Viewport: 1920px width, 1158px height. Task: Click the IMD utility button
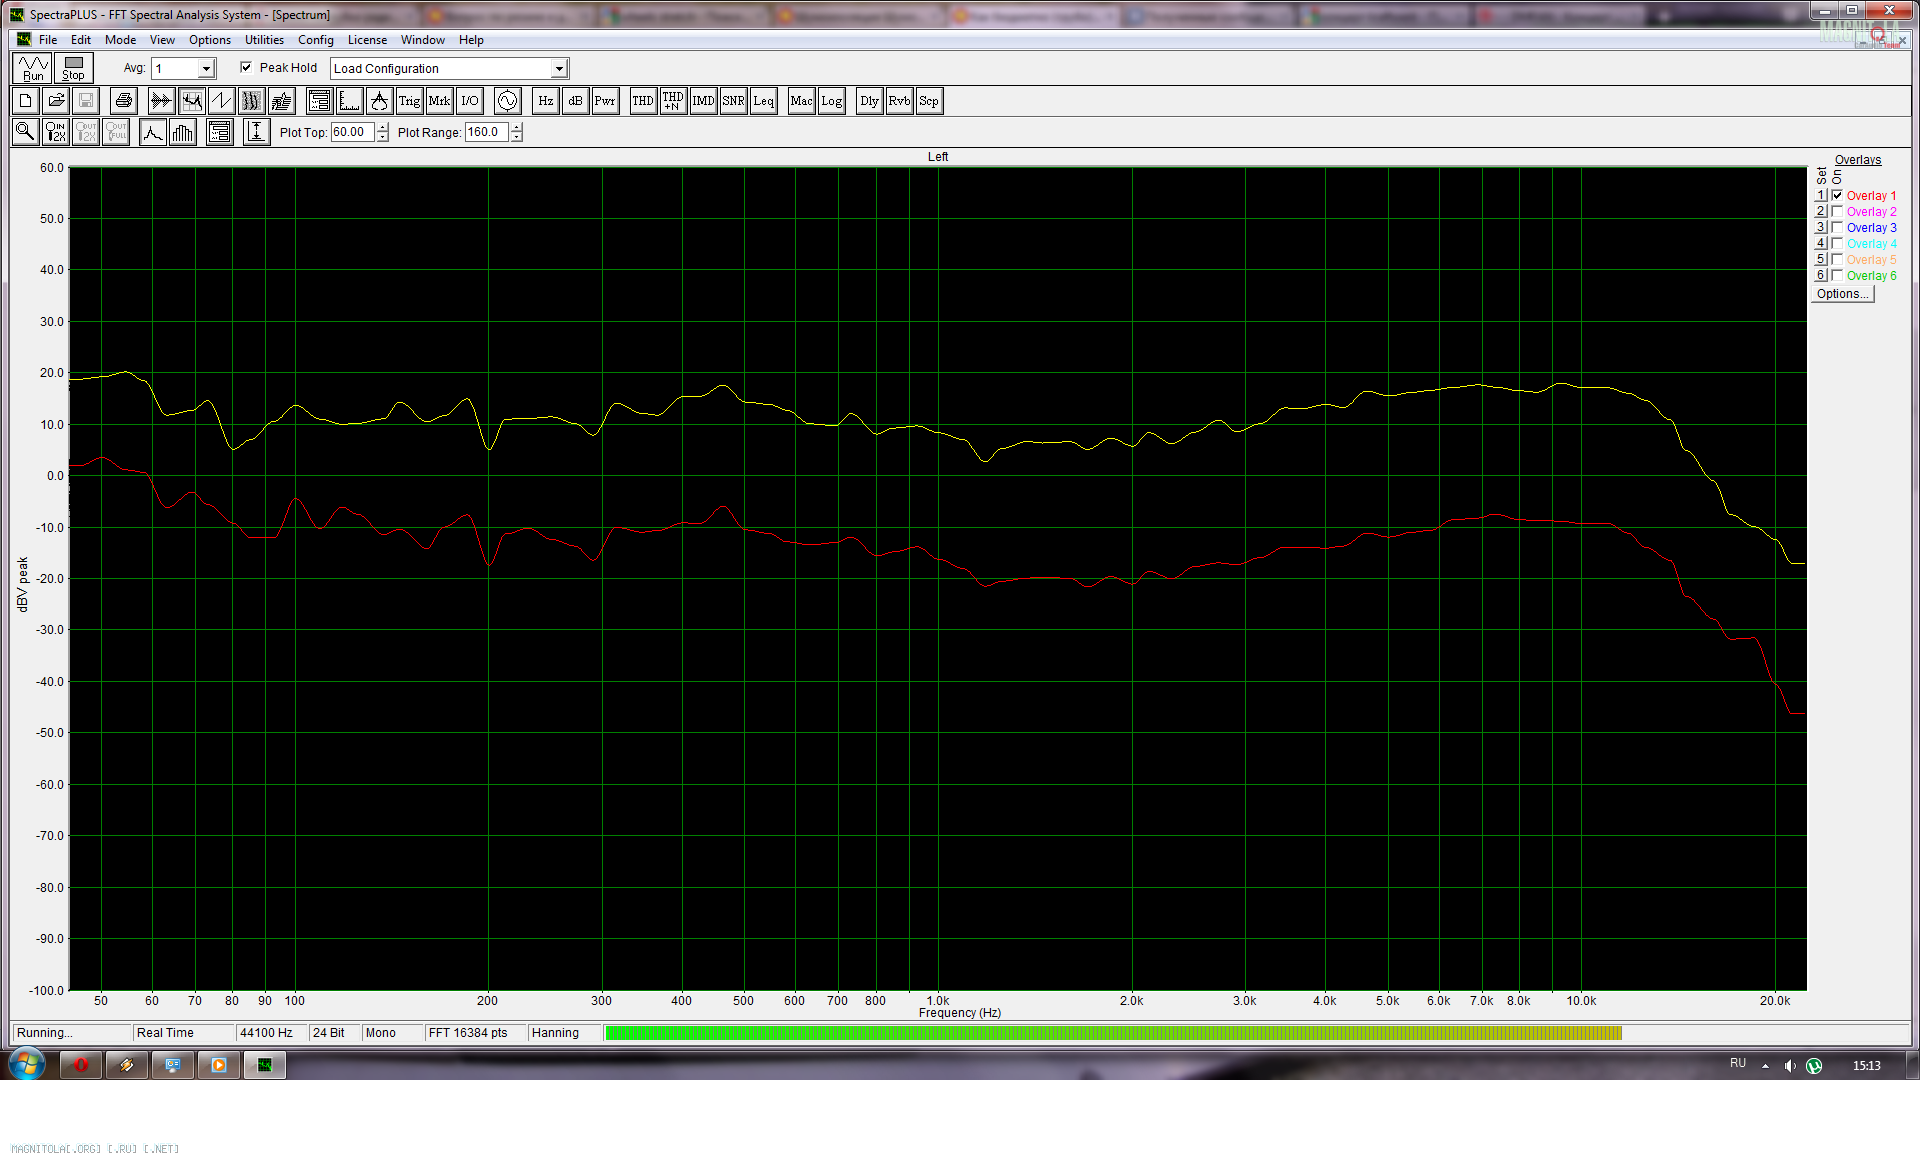click(703, 101)
